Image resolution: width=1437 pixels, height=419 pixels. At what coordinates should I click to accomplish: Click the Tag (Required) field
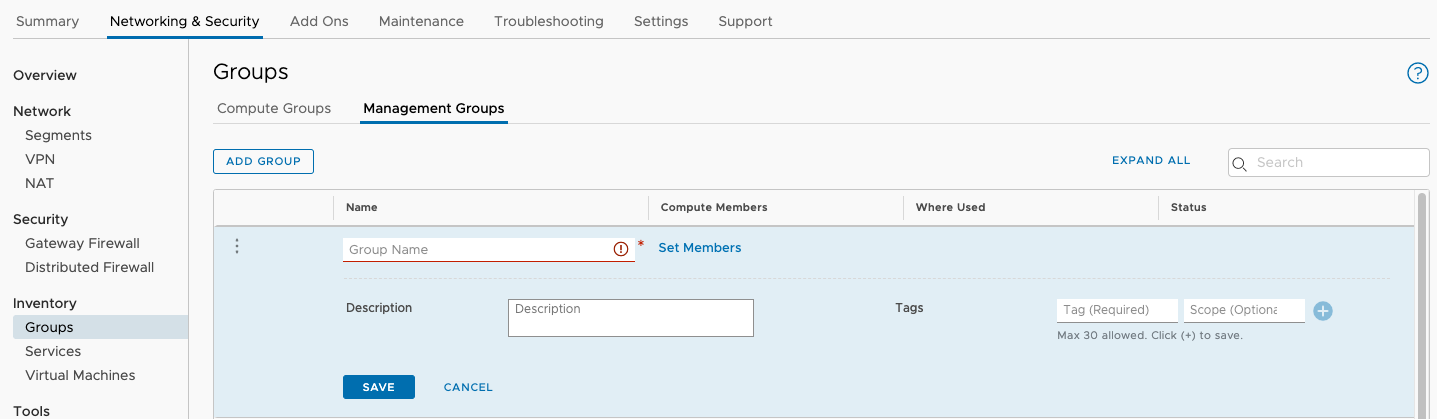point(1116,310)
